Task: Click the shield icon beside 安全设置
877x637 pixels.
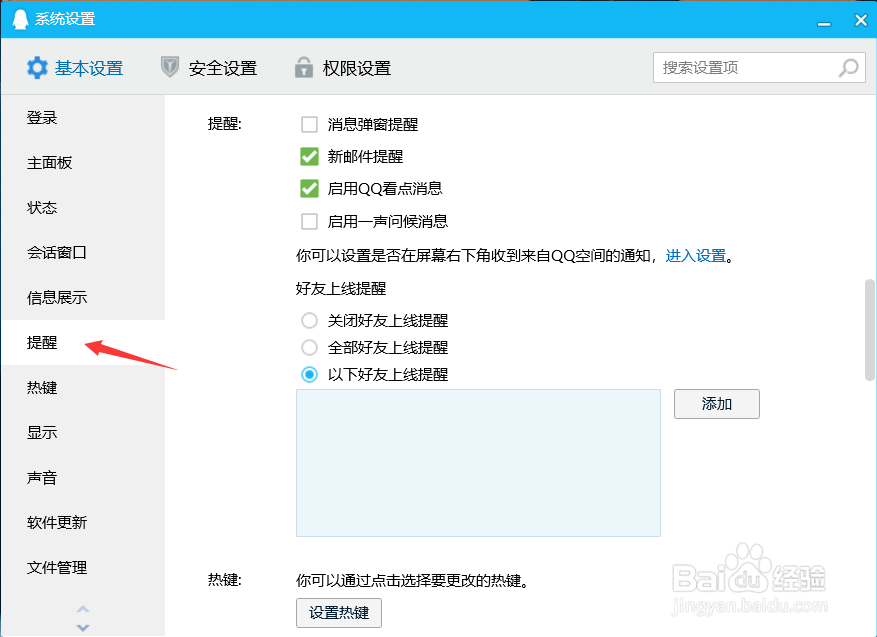Action: (169, 67)
